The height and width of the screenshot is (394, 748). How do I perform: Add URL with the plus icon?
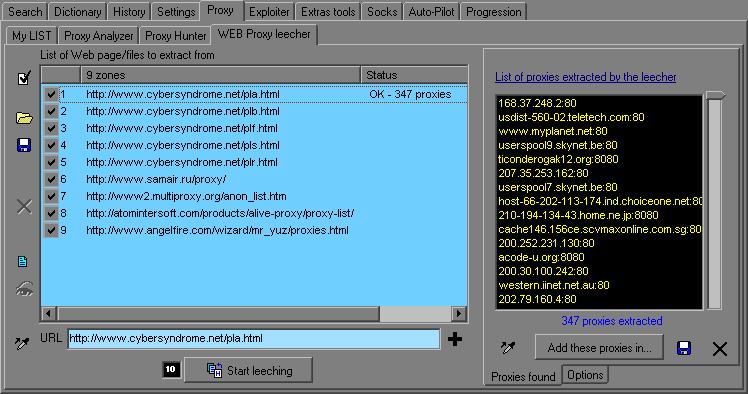455,339
